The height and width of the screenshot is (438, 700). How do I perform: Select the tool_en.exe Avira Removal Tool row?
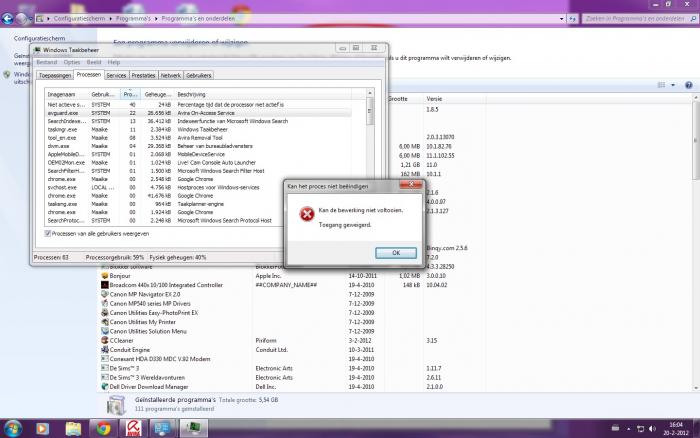pos(199,138)
